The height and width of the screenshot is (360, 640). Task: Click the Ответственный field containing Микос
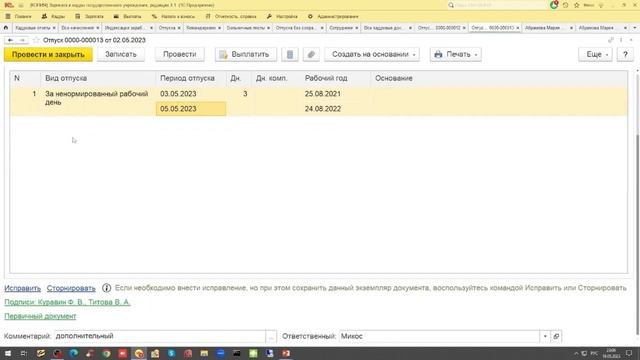click(439, 336)
